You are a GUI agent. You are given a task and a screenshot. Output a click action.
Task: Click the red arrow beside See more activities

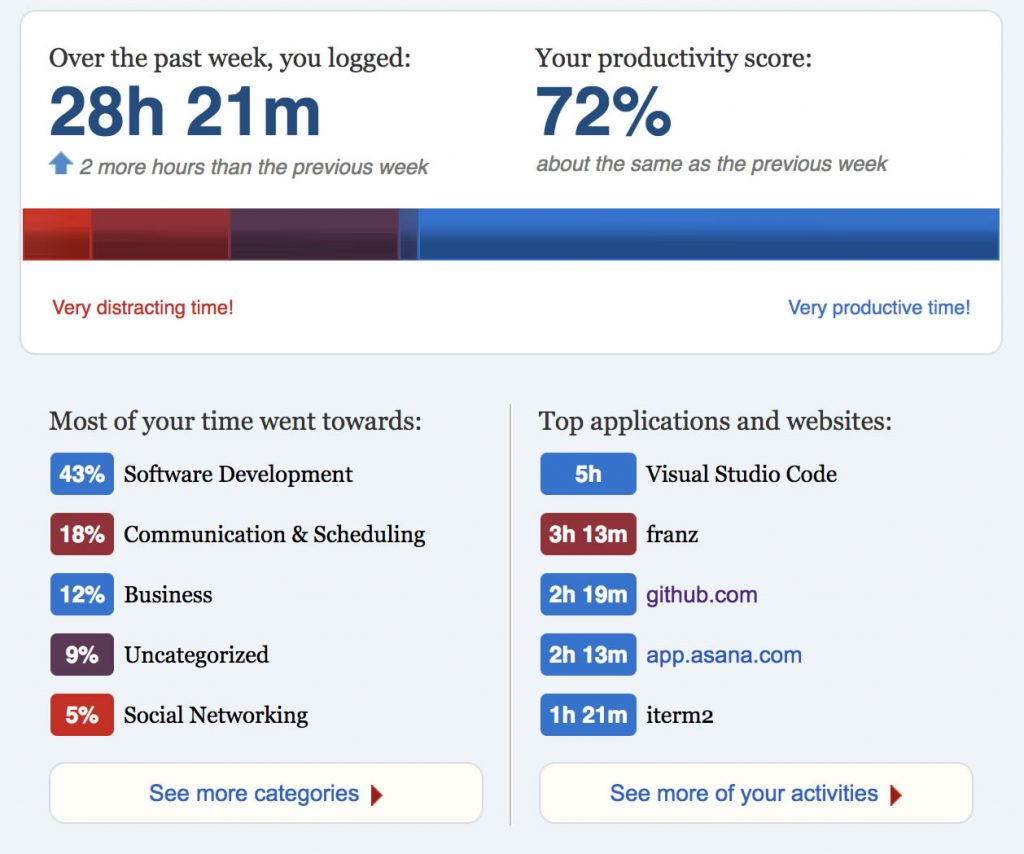tap(896, 795)
